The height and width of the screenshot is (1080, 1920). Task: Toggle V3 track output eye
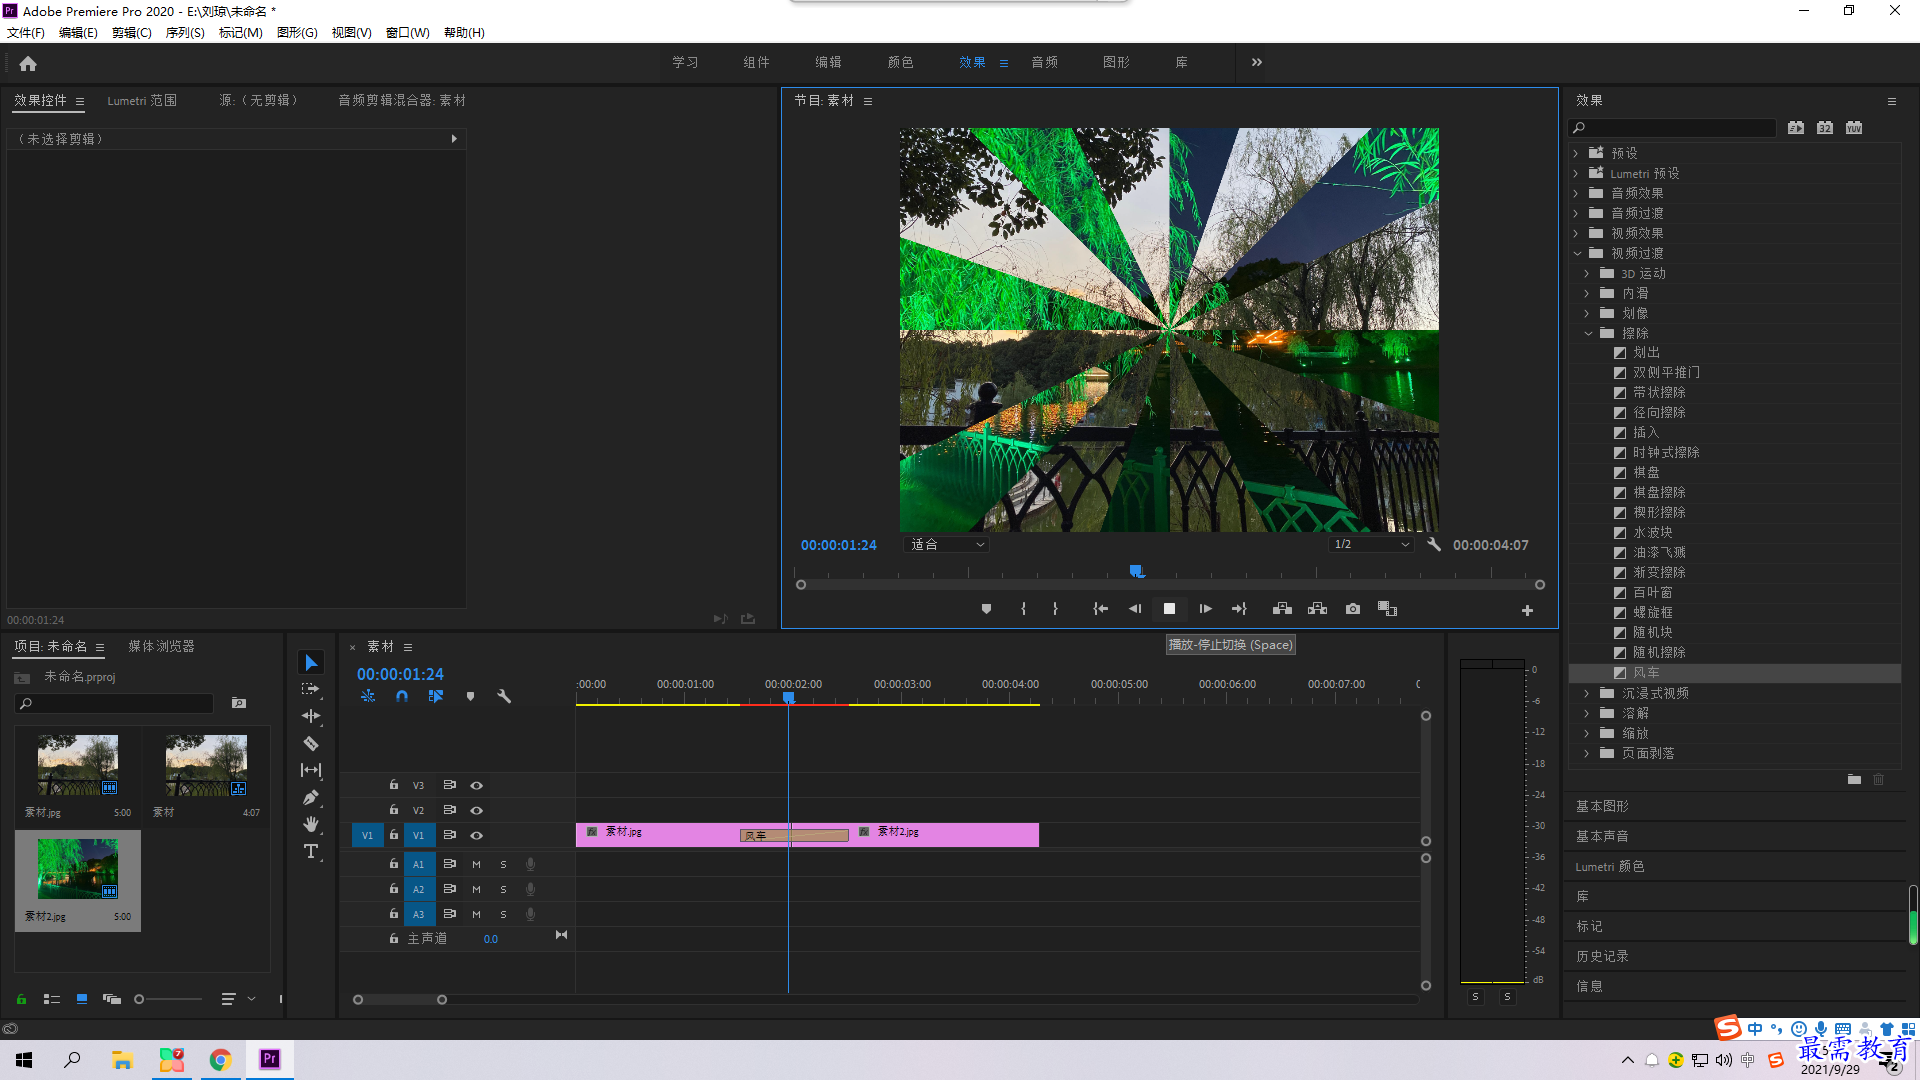click(x=477, y=785)
